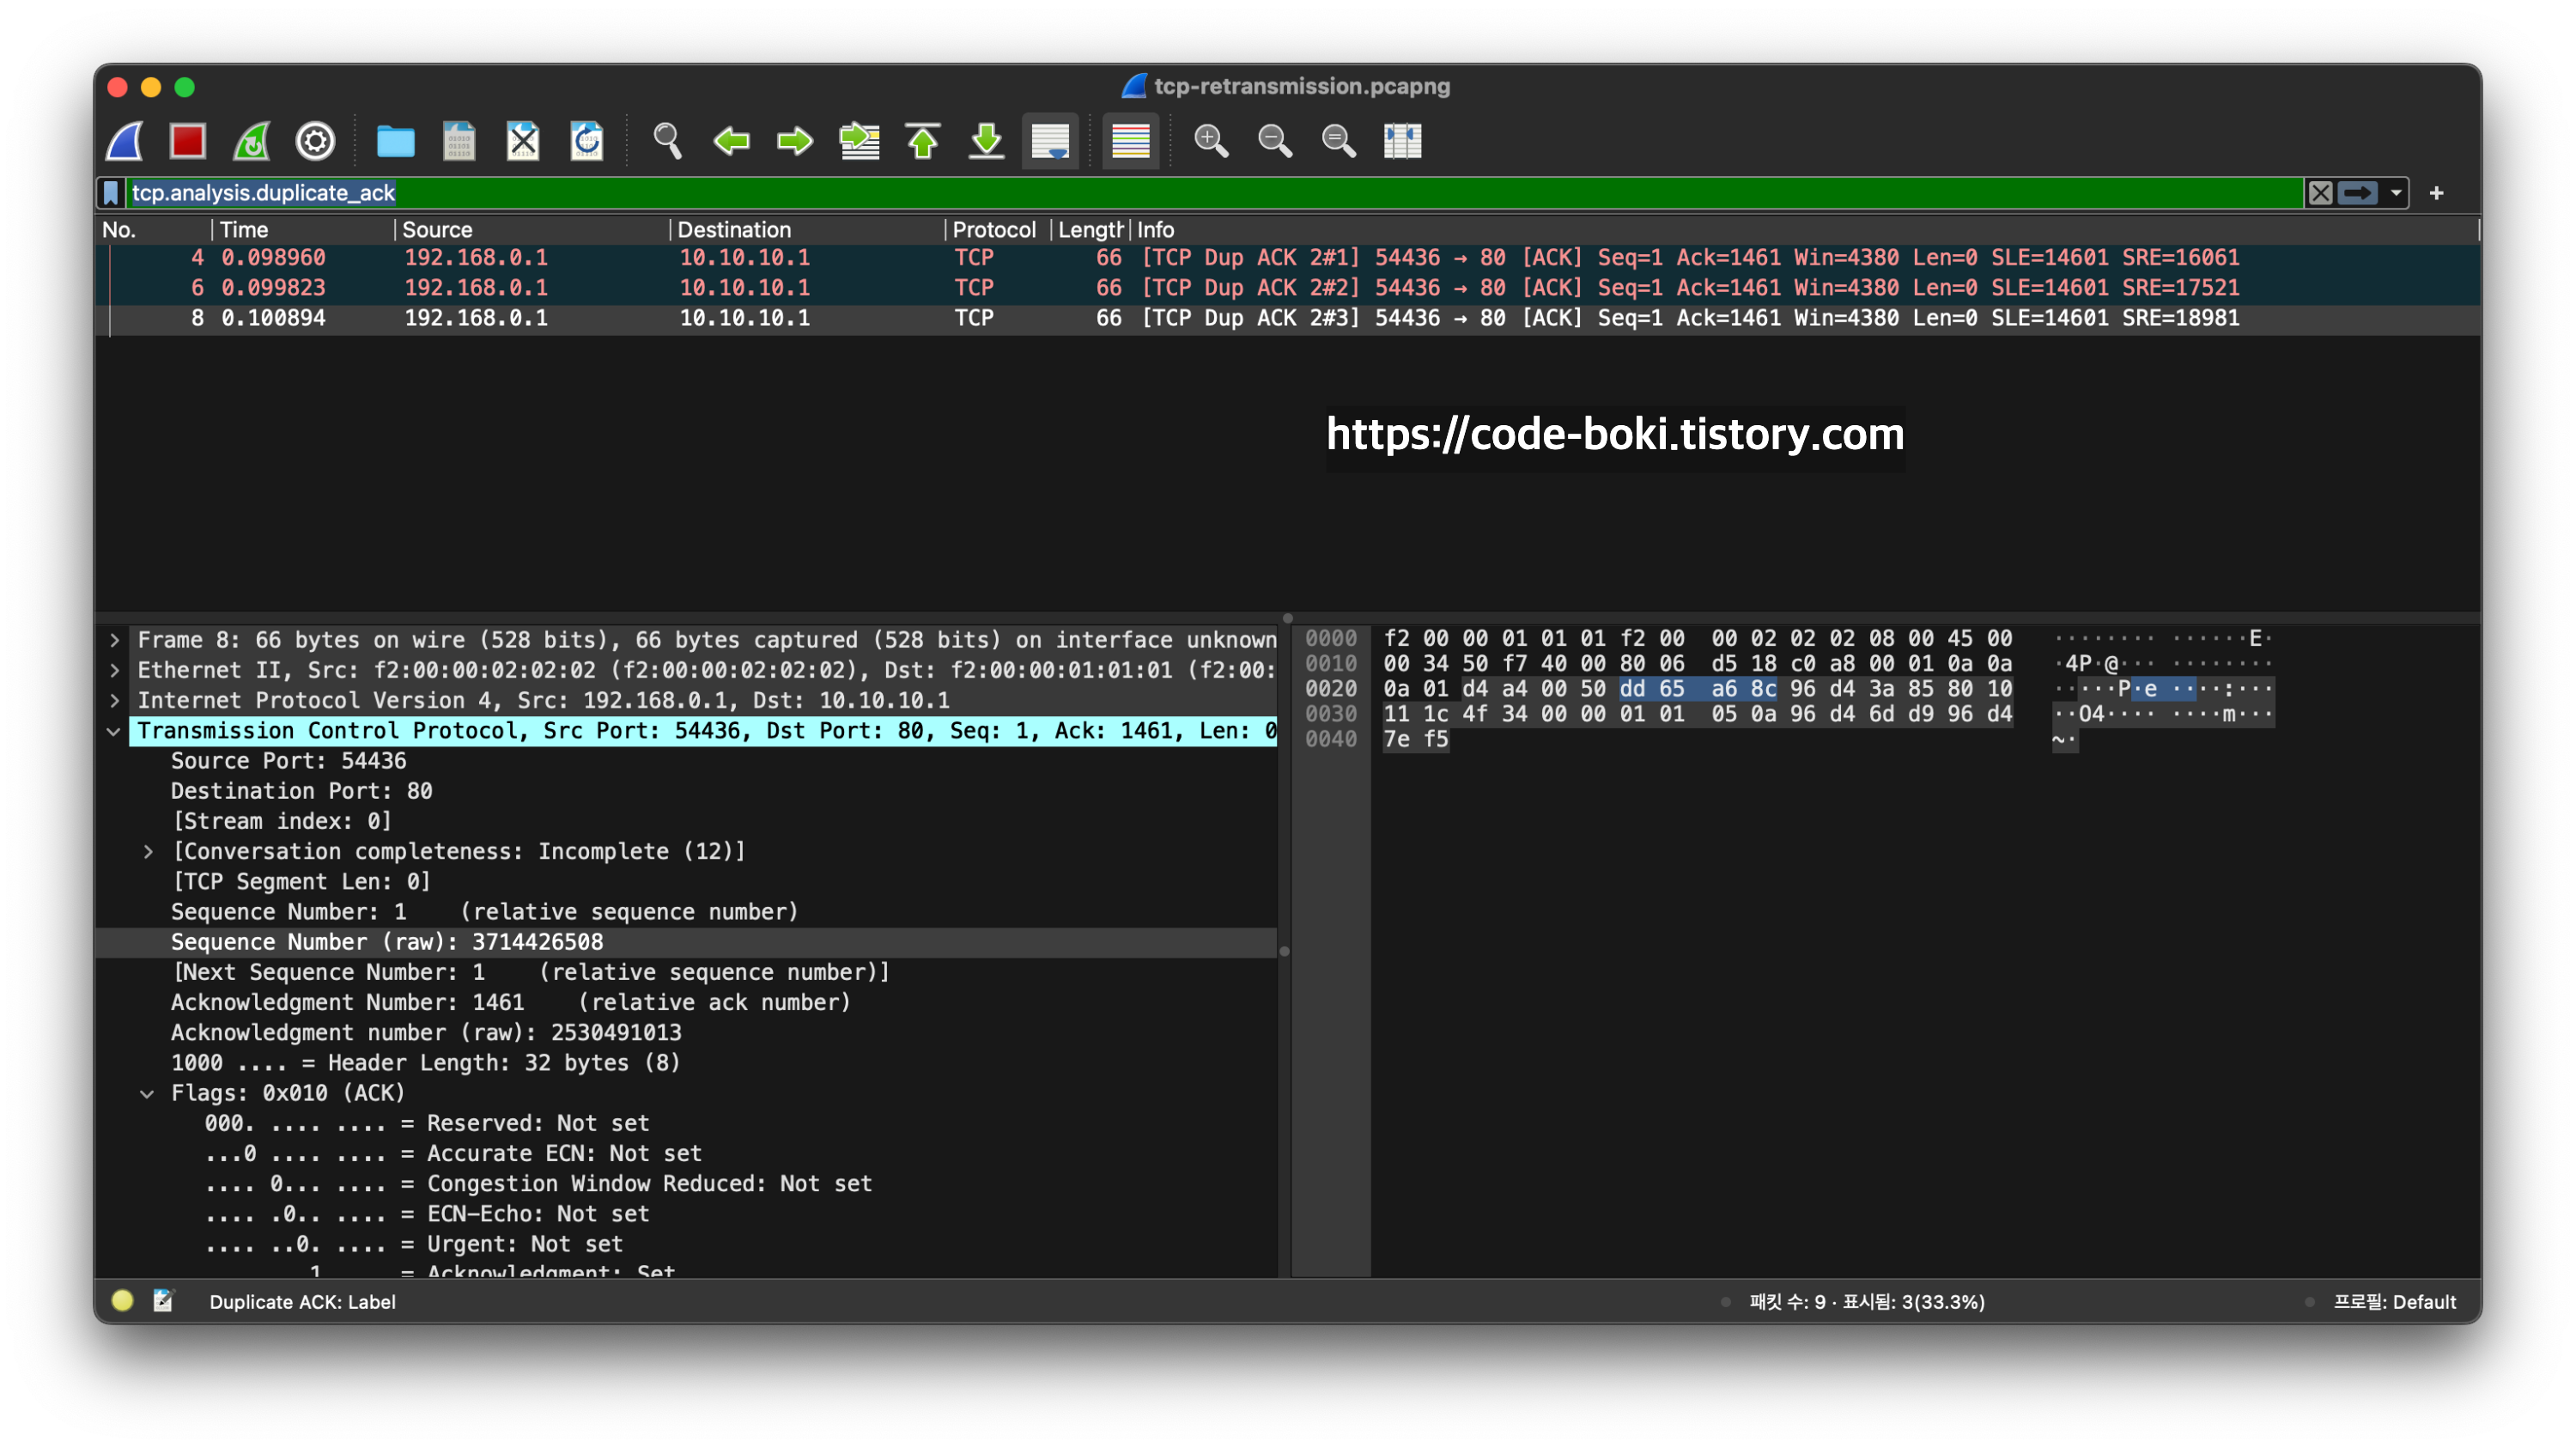Collapse the Transmission Control Protocol section

[114, 731]
